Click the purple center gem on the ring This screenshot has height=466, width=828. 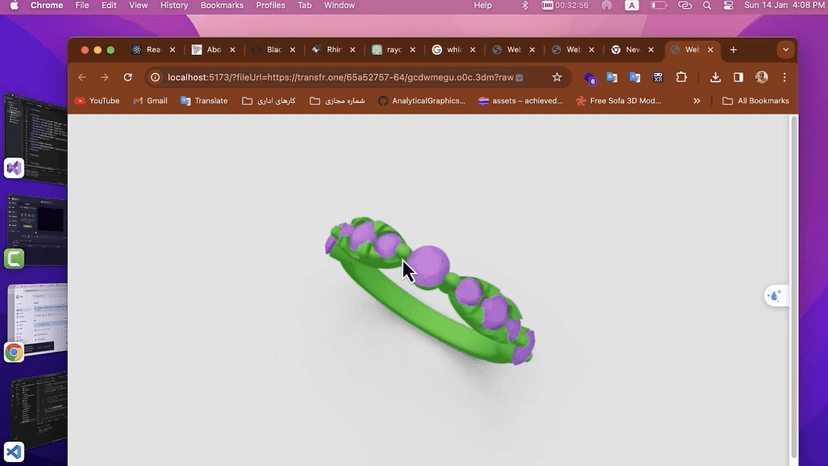429,266
